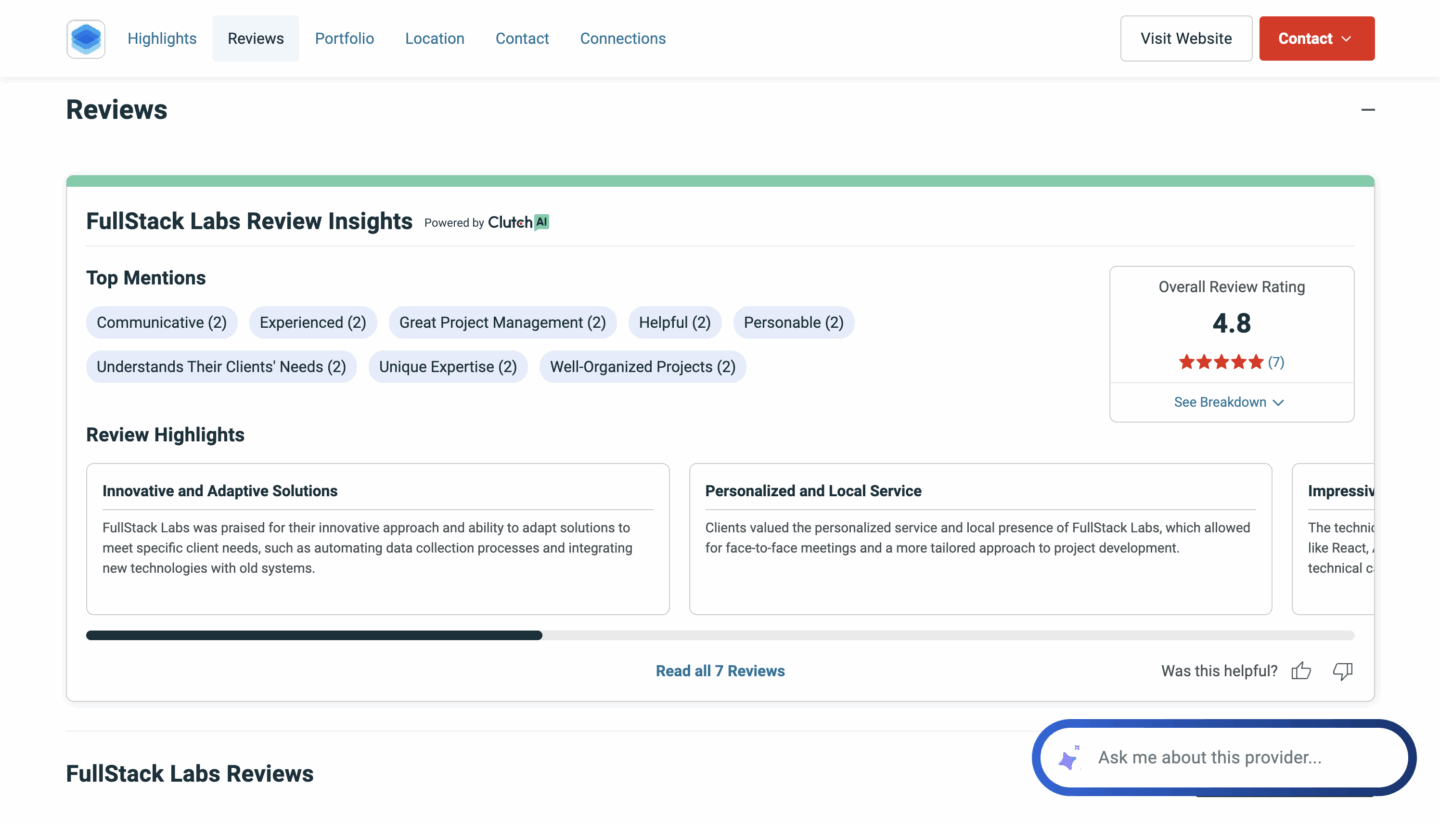Choose the Helpful (2) tag

click(x=675, y=322)
